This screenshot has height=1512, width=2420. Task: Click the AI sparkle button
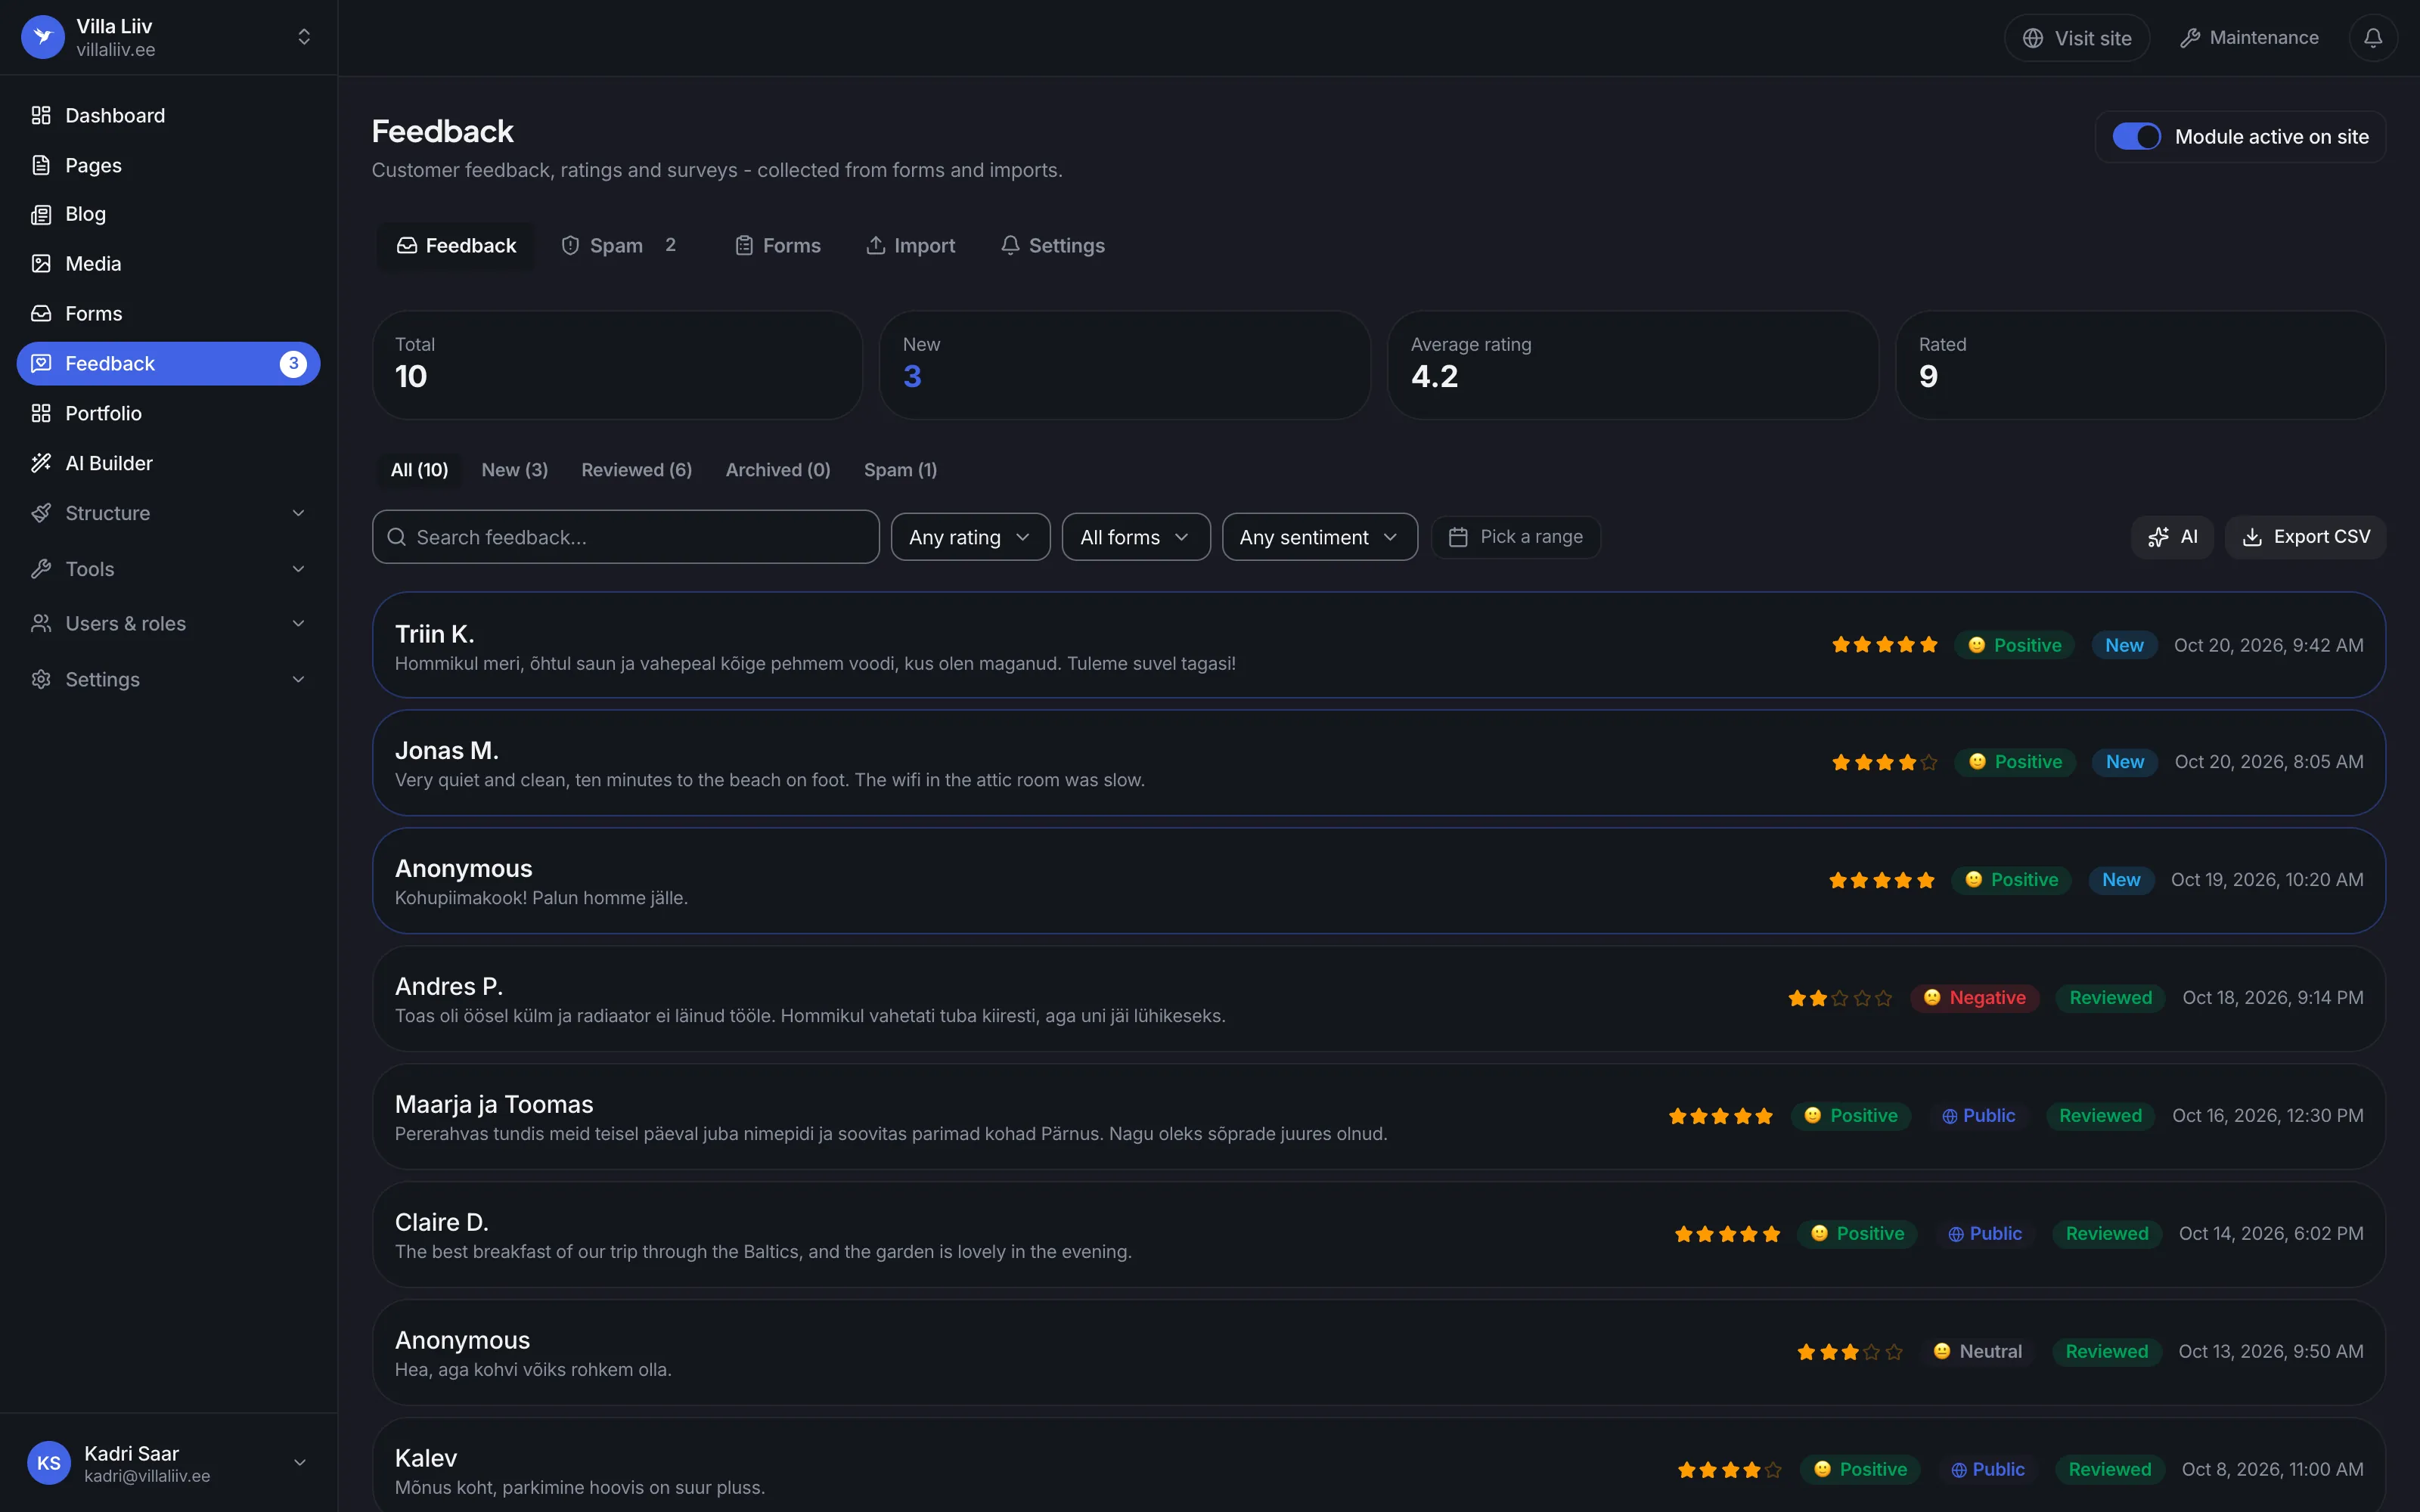[2171, 537]
